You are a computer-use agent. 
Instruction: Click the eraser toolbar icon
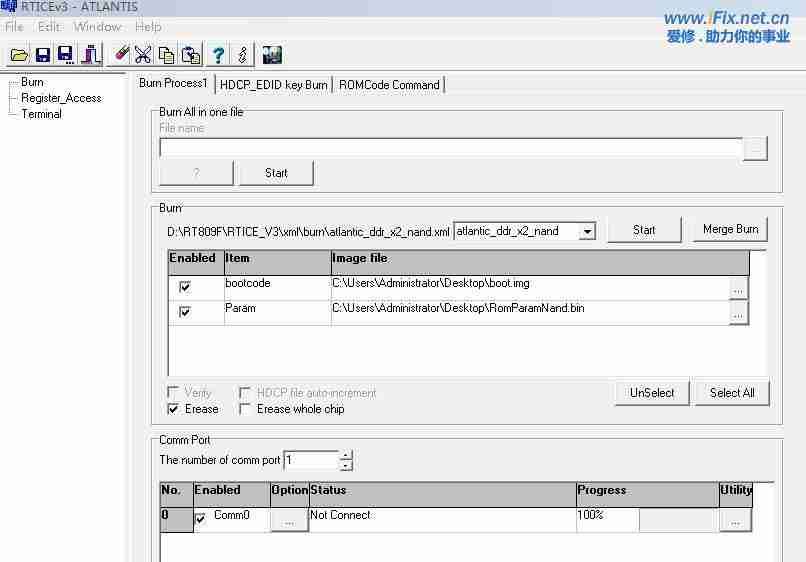[x=122, y=55]
